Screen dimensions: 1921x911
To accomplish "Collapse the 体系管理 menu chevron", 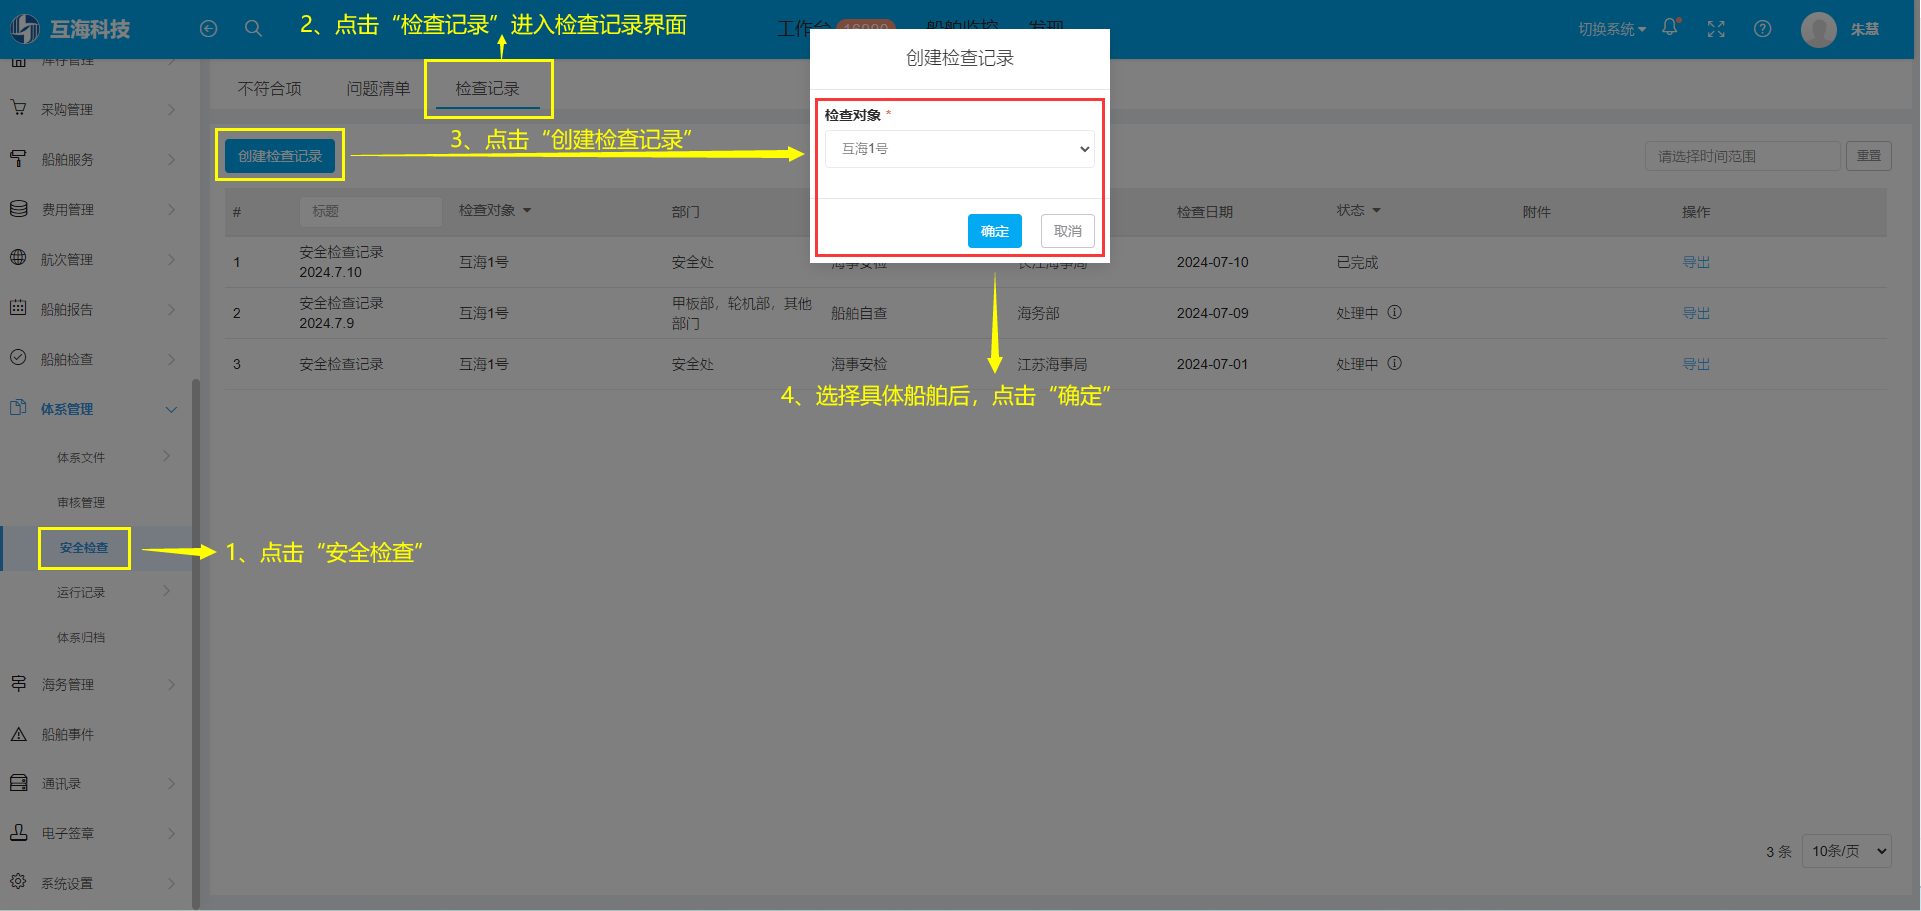I will pos(171,409).
